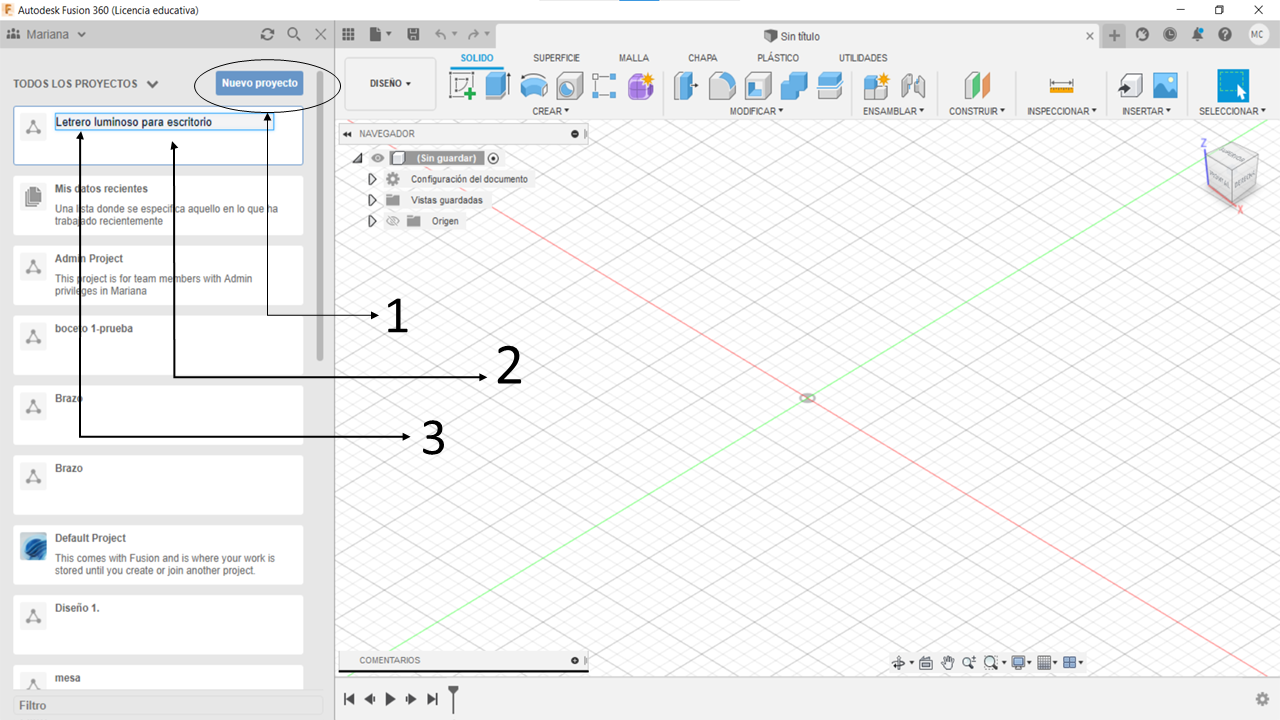Expand Configuración del documento node
Image resolution: width=1280 pixels, height=720 pixels.
373,179
